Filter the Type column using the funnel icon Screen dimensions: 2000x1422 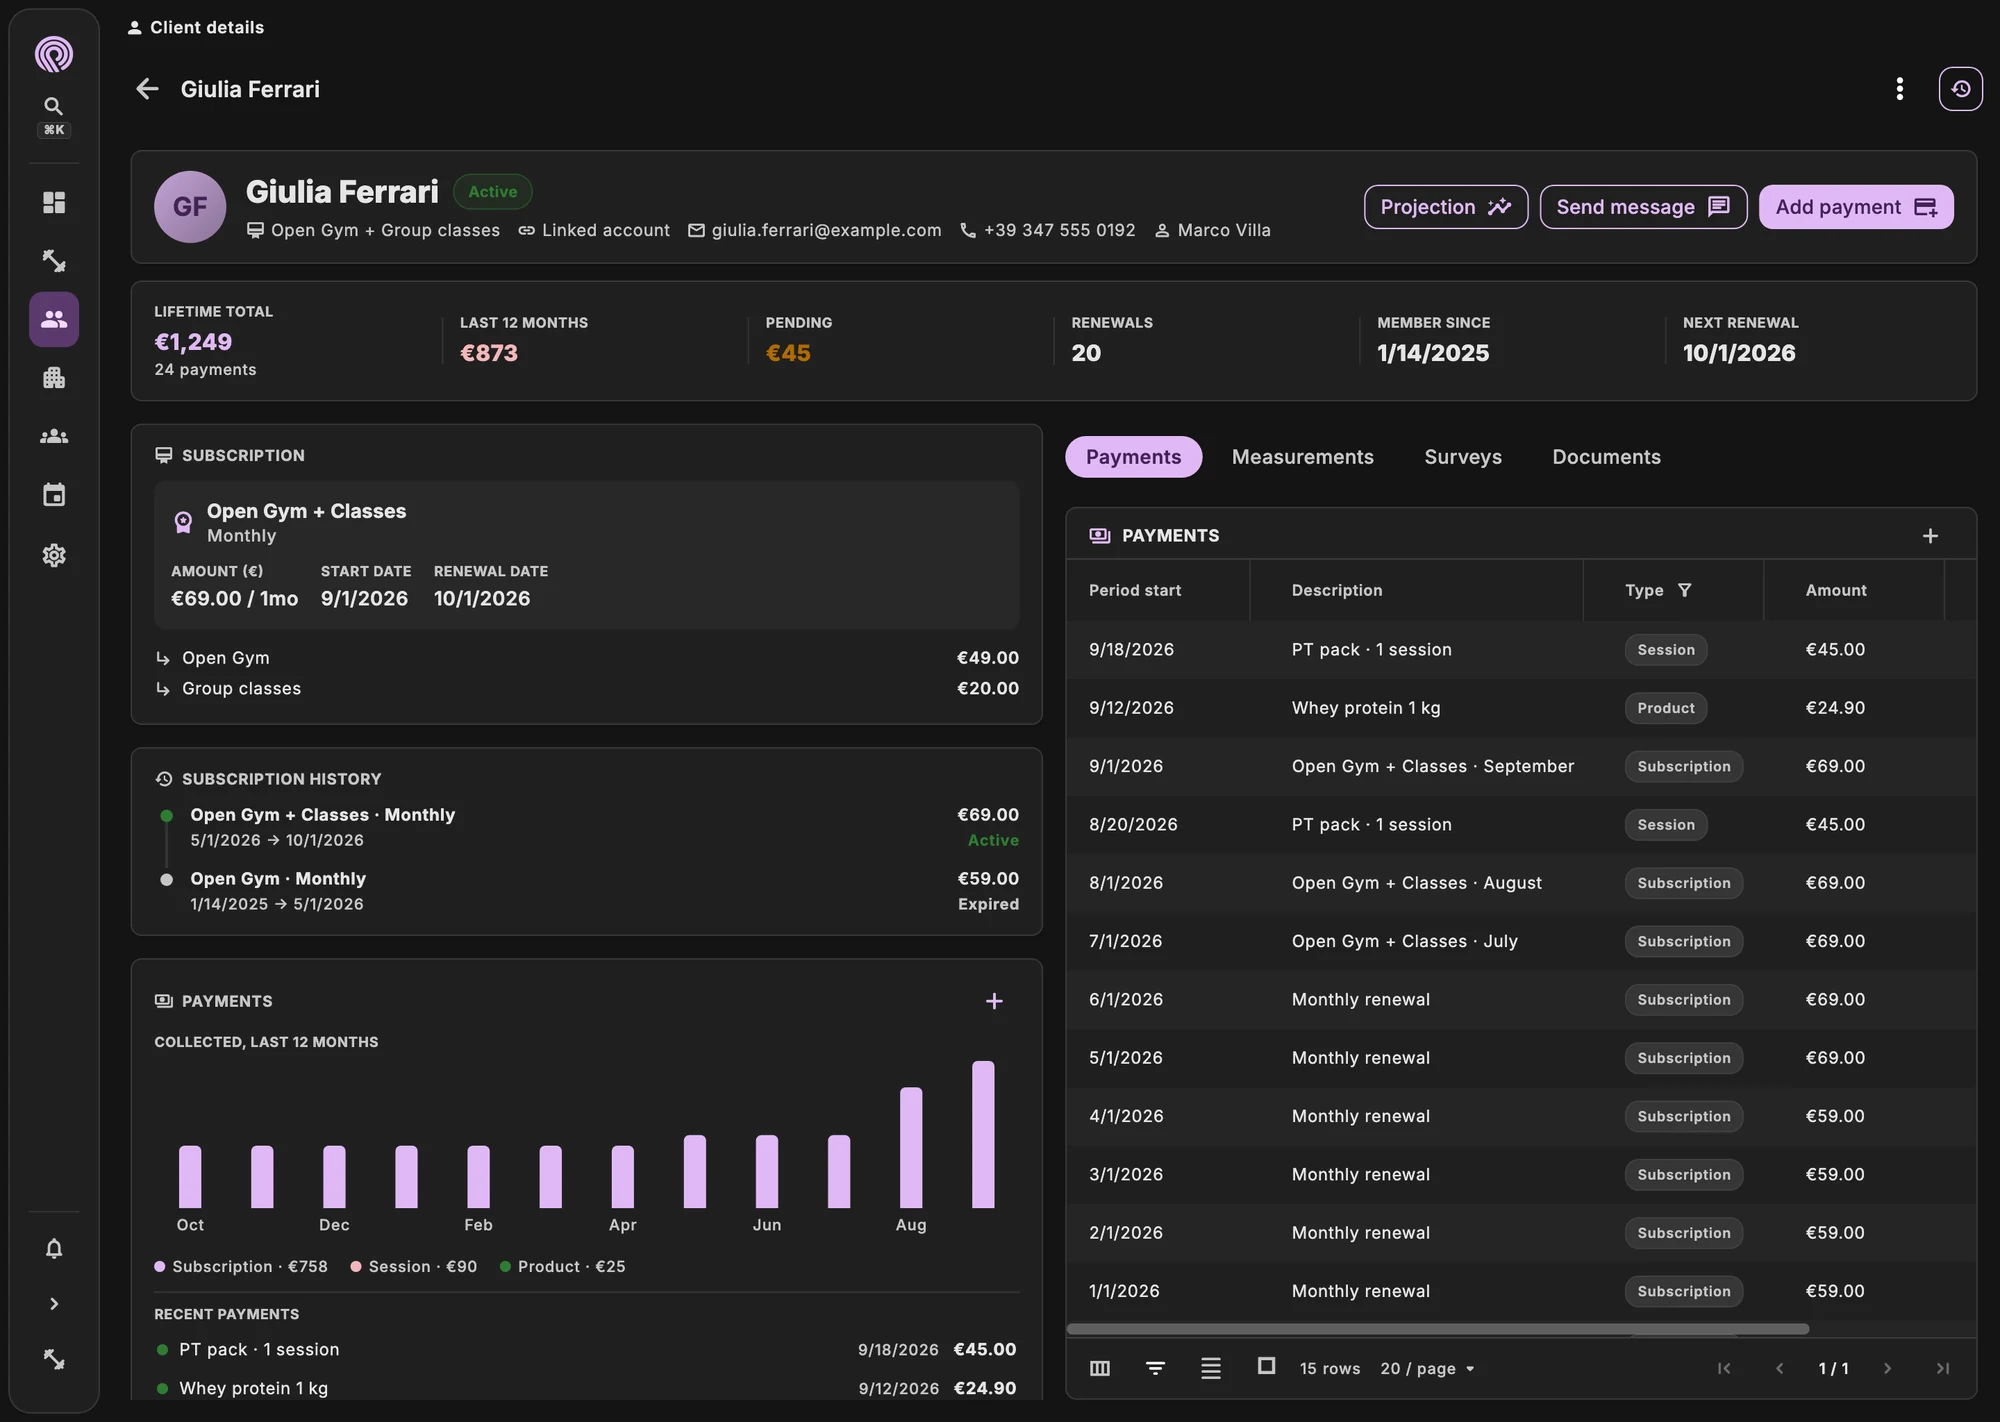1684,590
